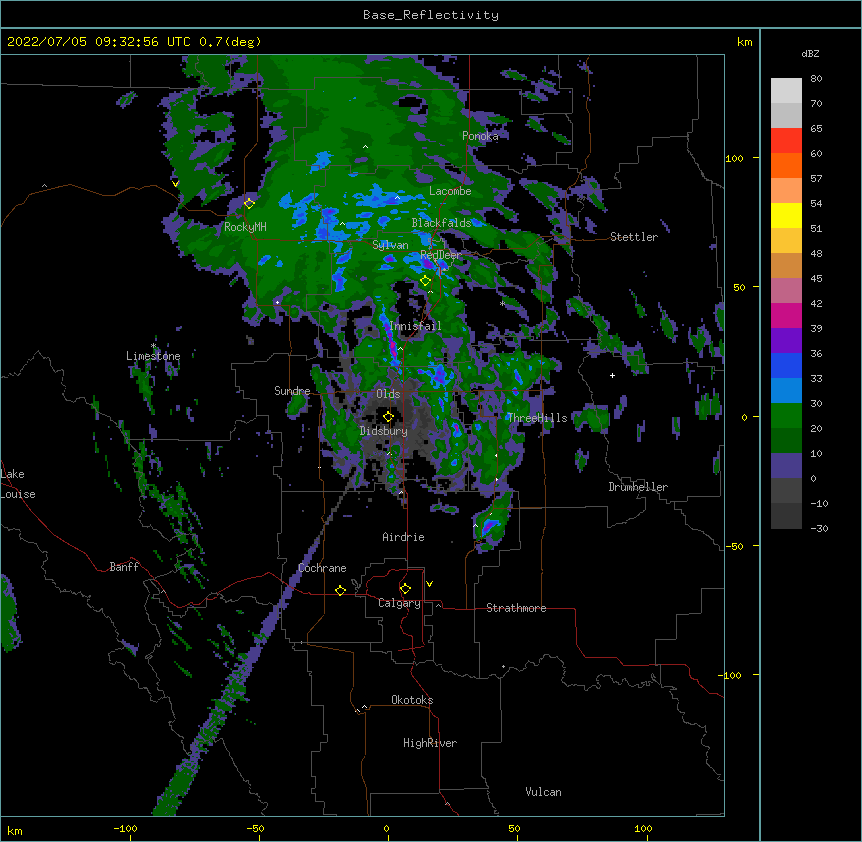Click the 80 value on dBZ scale

pos(816,79)
